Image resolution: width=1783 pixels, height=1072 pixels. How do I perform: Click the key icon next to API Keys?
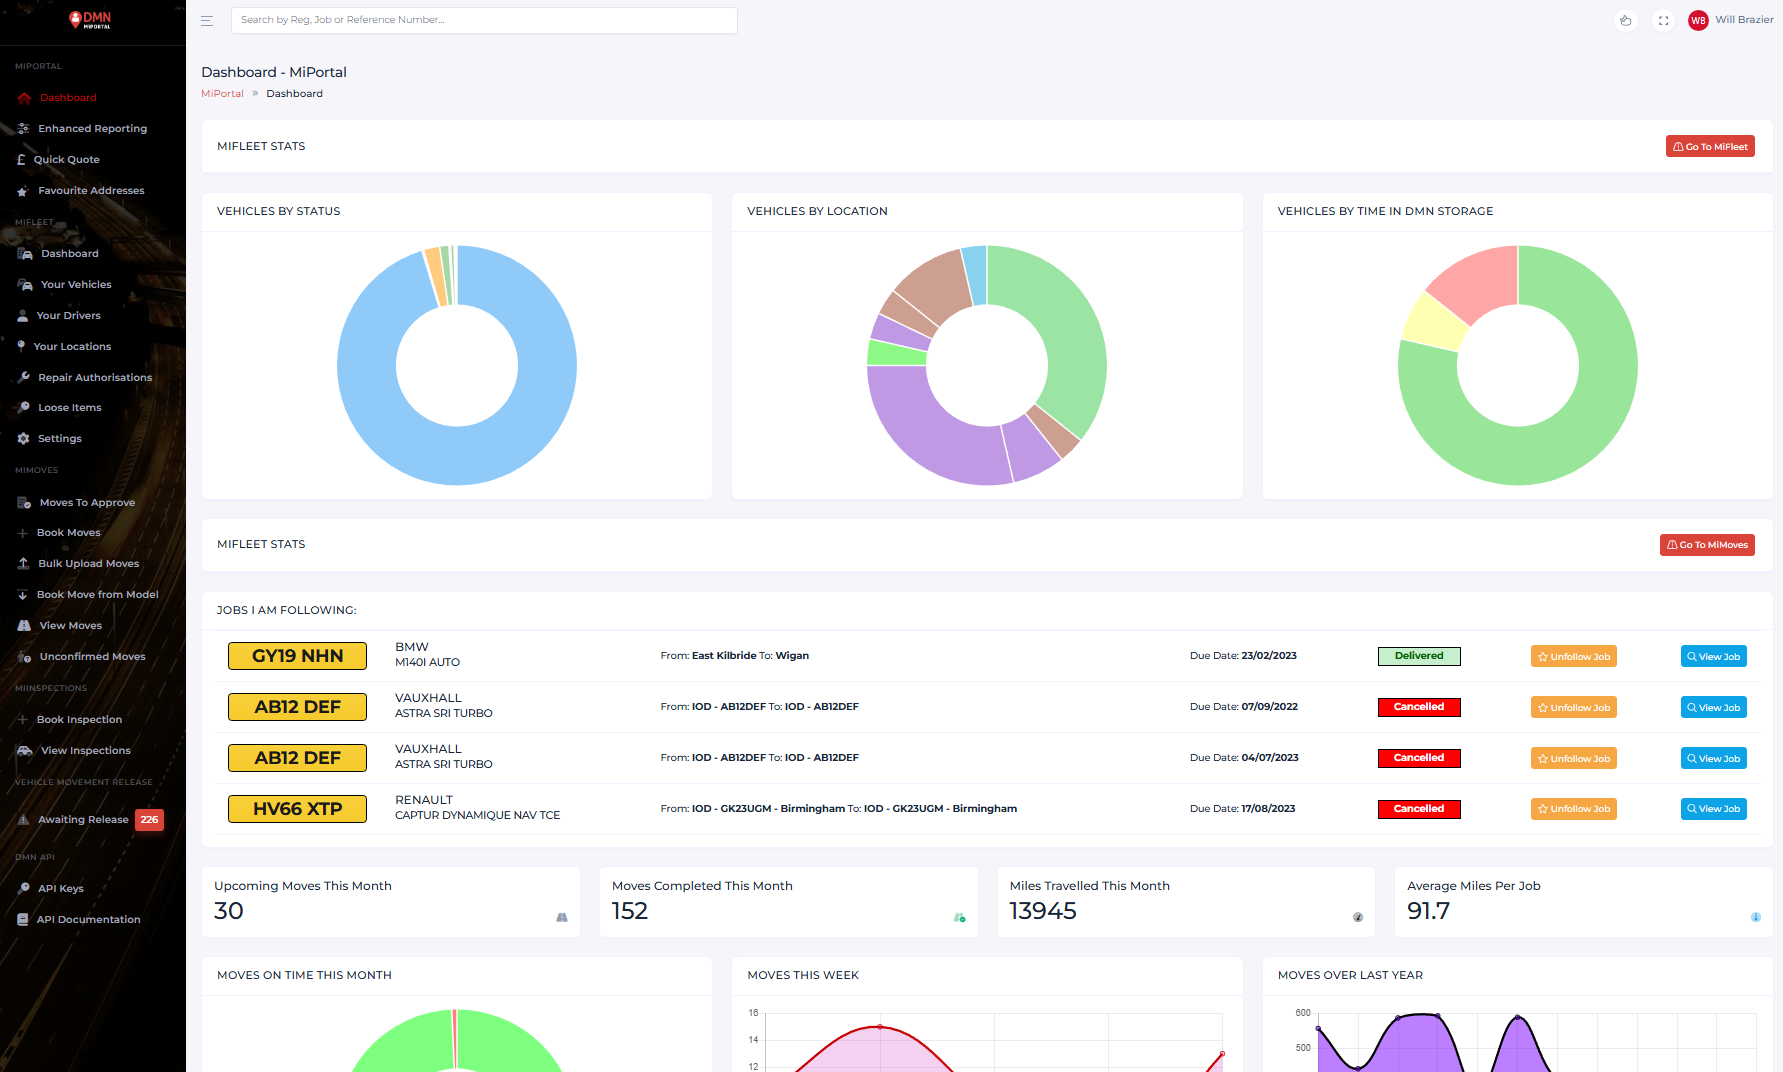[23, 889]
